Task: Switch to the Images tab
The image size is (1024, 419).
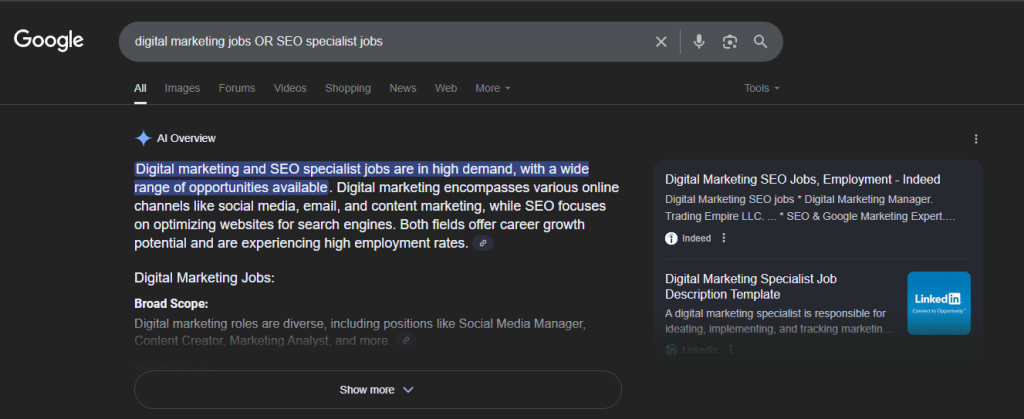Action: point(182,88)
